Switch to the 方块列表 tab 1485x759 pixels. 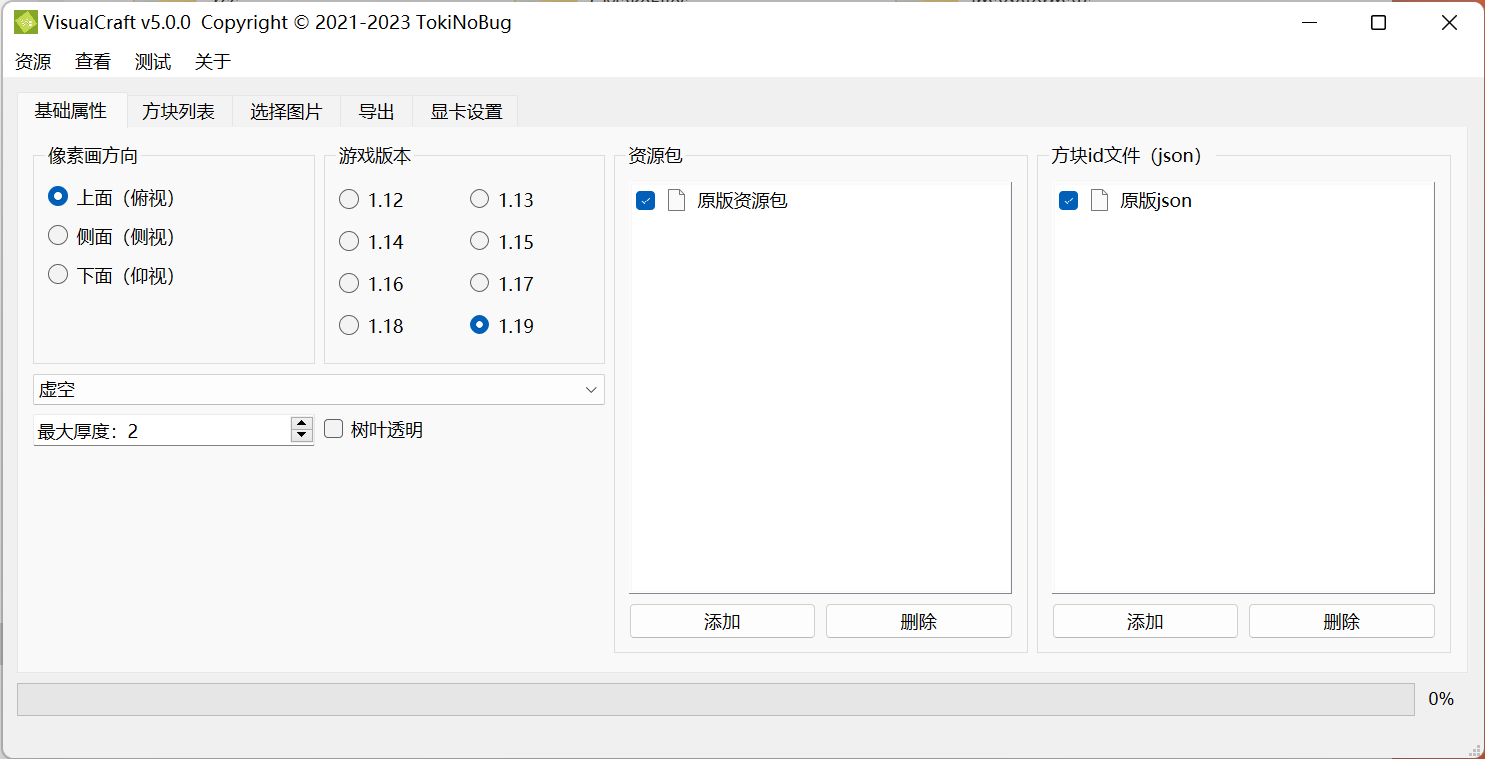point(179,112)
